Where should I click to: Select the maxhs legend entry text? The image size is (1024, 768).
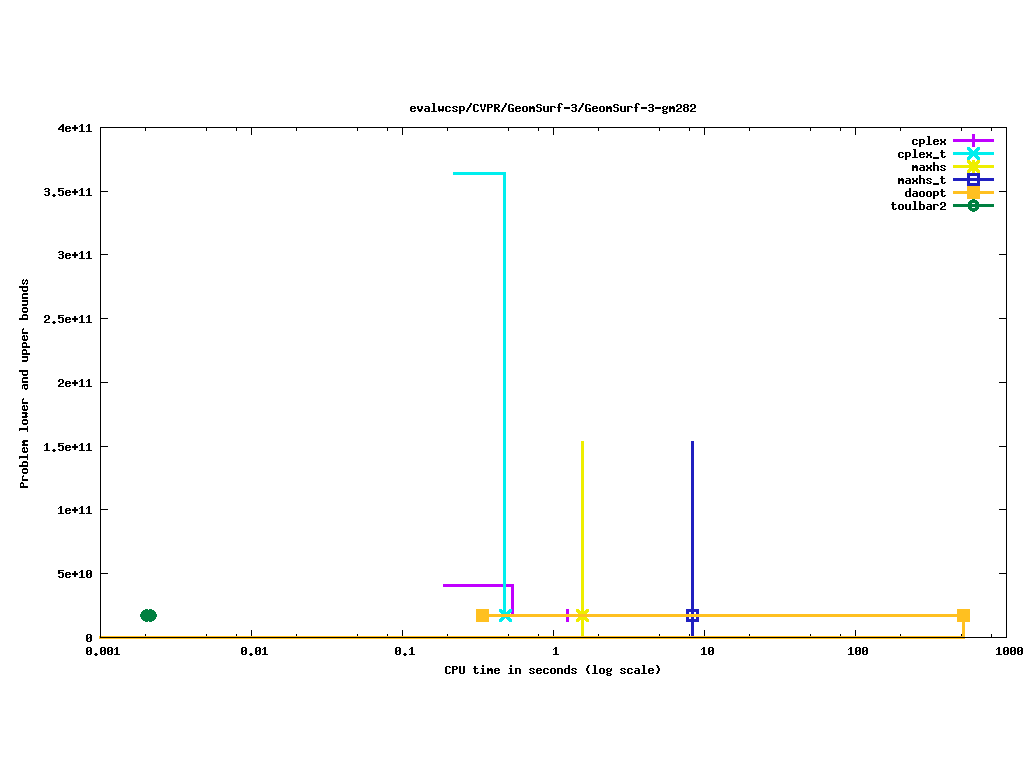tap(928, 167)
